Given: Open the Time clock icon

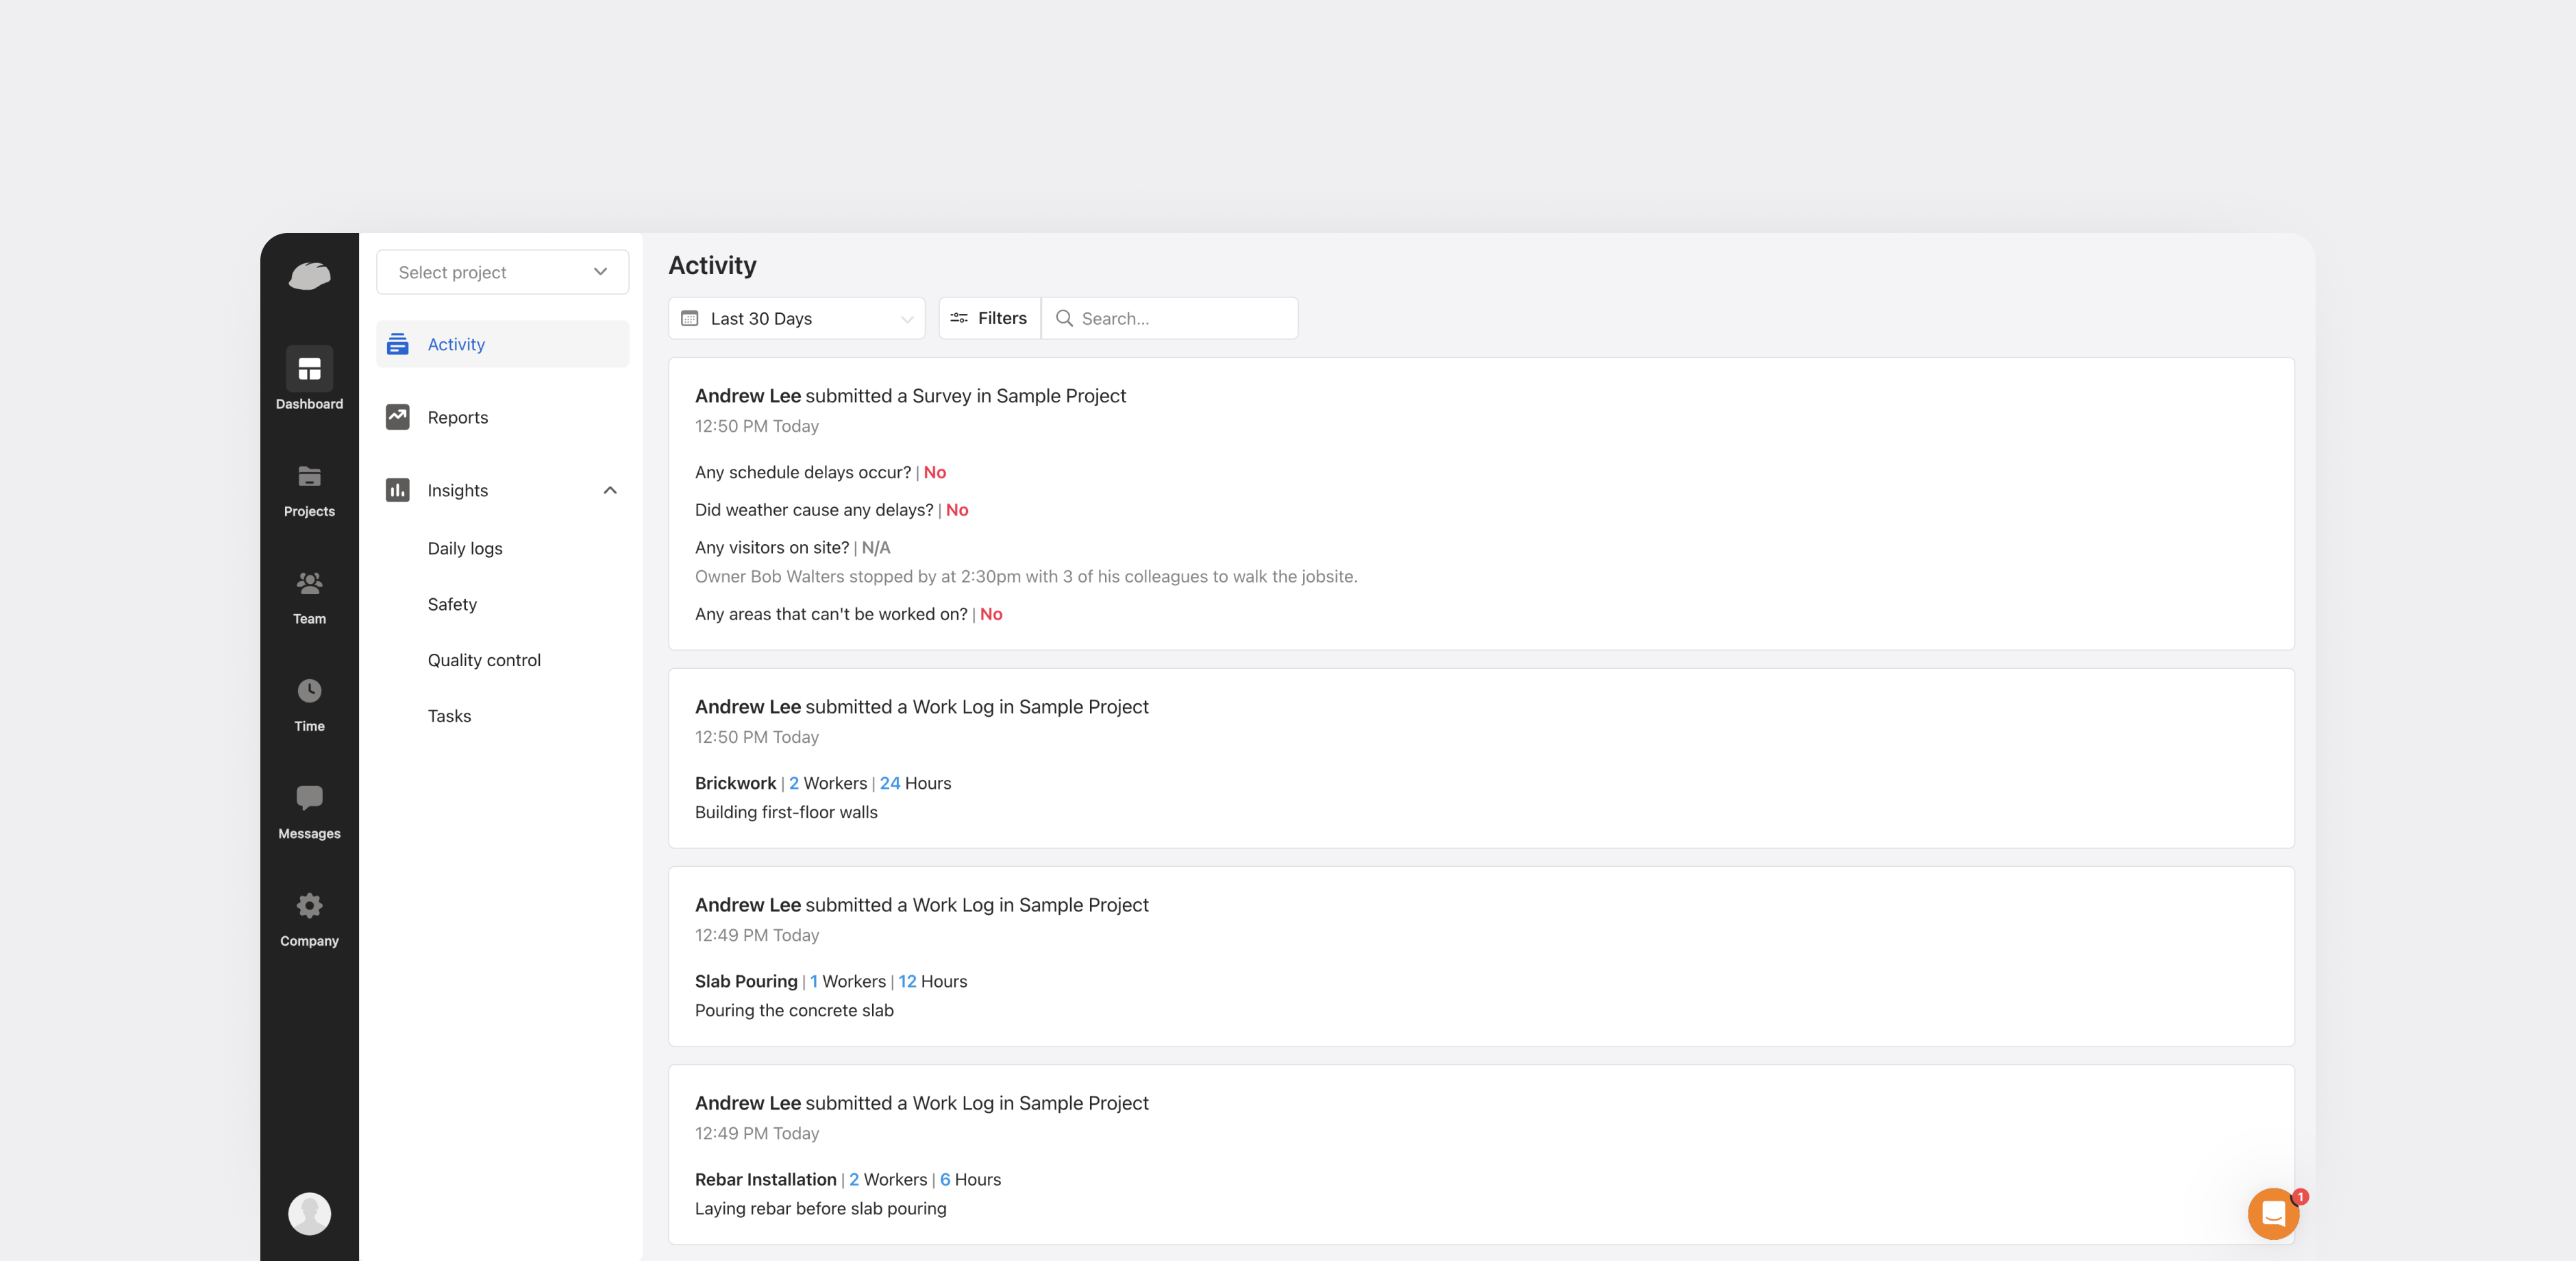Looking at the screenshot, I should pos(309,691).
